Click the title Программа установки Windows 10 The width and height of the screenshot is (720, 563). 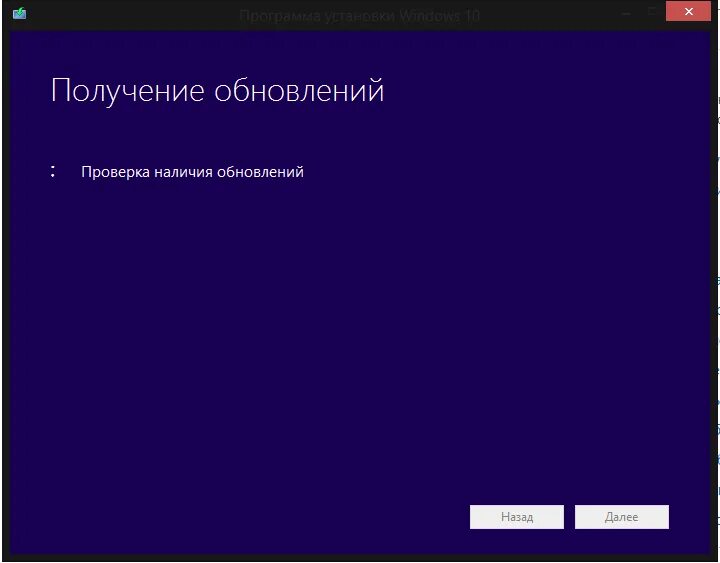tap(360, 16)
